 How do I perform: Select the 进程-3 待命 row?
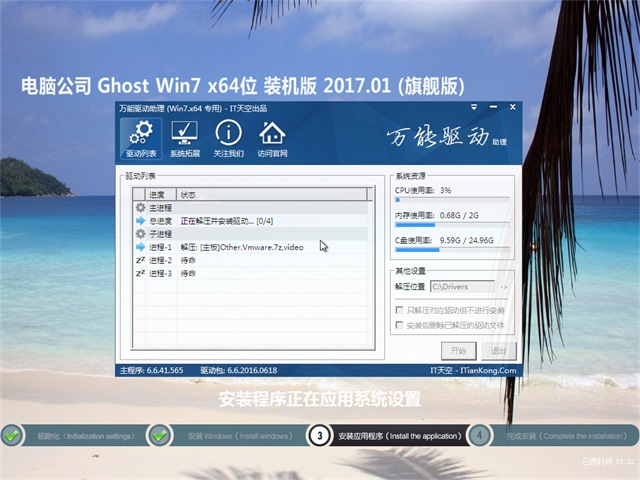pyautogui.click(x=253, y=273)
